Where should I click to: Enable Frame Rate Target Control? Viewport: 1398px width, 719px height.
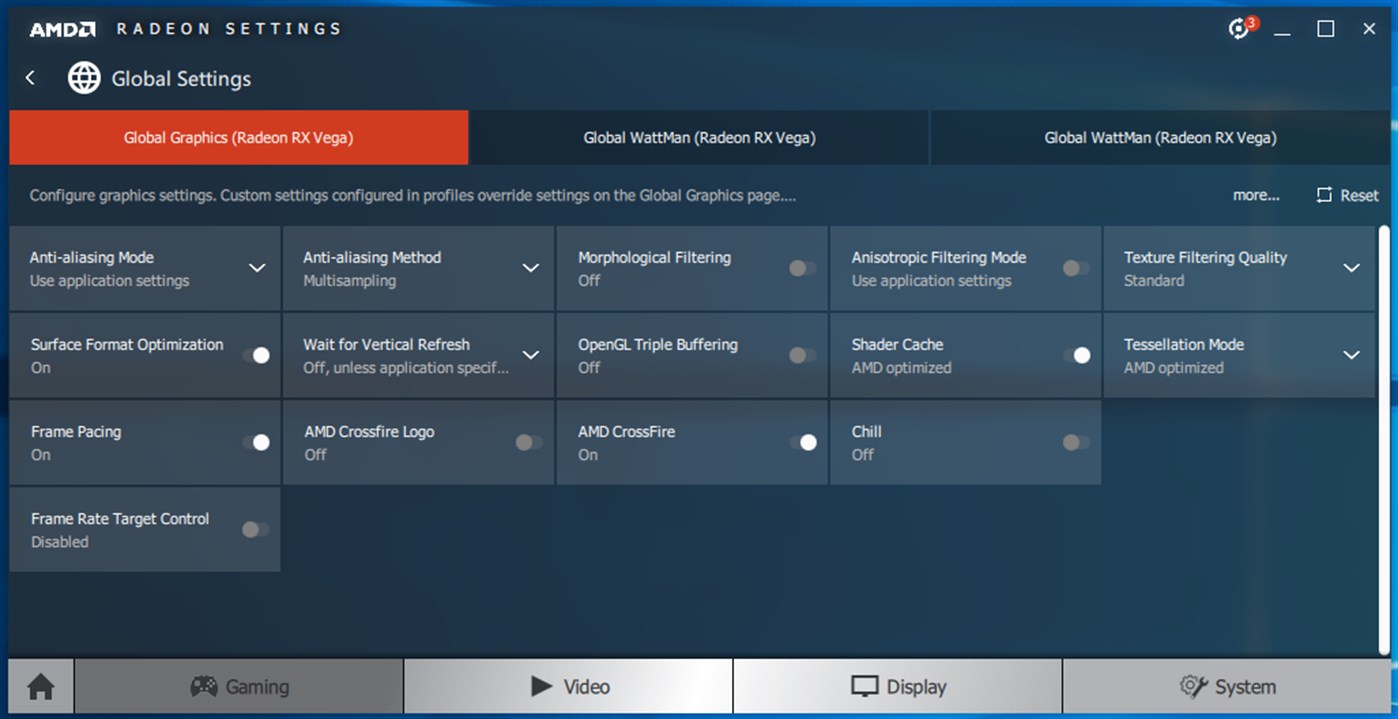[254, 530]
